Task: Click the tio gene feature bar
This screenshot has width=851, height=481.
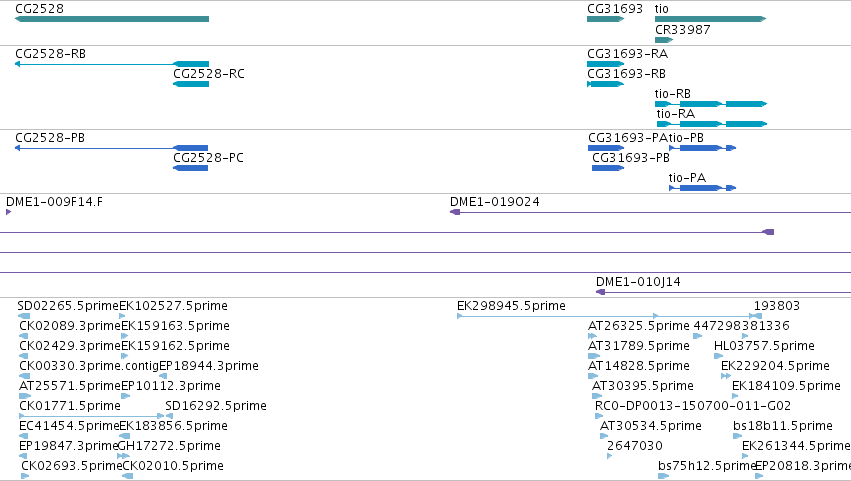Action: pyautogui.click(x=710, y=19)
